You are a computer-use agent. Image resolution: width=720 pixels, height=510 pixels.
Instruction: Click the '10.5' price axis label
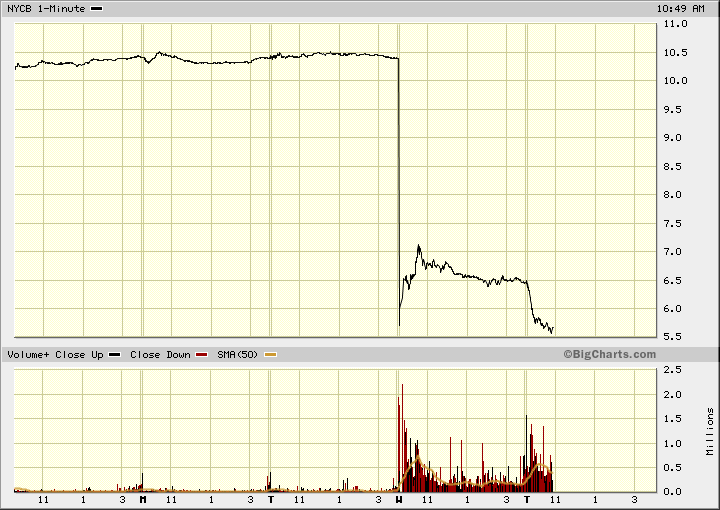[675, 52]
